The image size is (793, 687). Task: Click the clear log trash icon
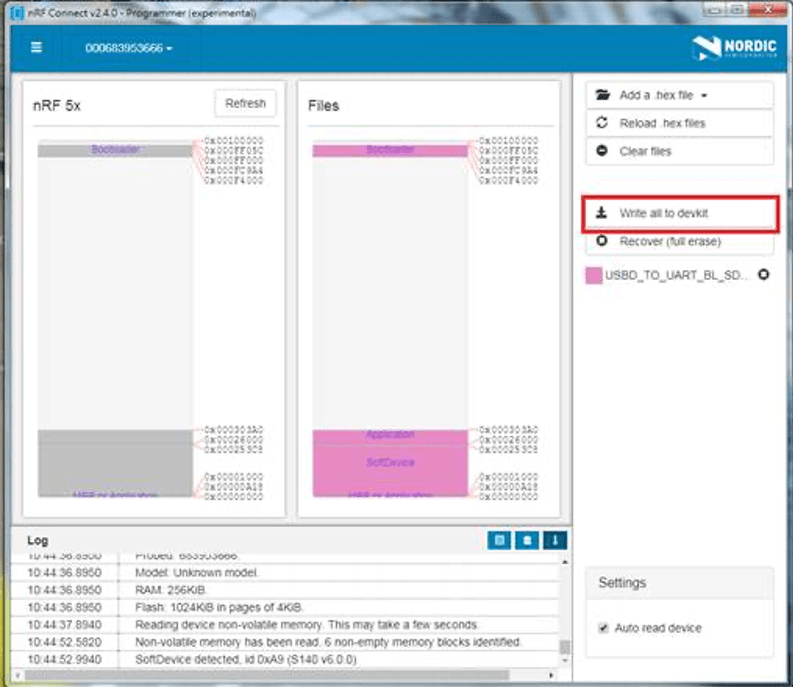pyautogui.click(x=527, y=540)
